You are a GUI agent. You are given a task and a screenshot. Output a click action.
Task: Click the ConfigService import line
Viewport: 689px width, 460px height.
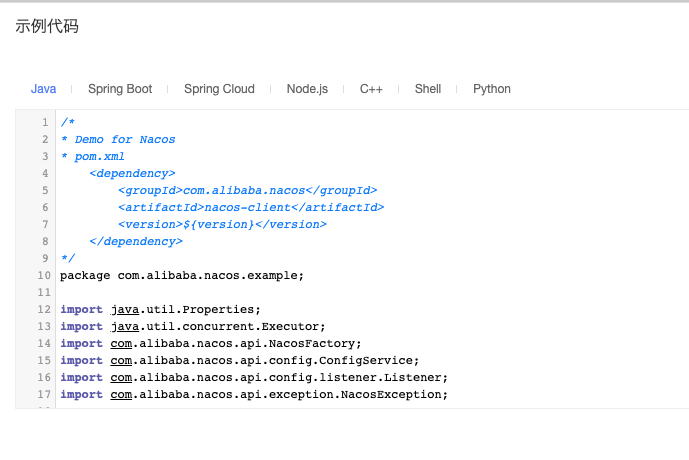pos(239,360)
